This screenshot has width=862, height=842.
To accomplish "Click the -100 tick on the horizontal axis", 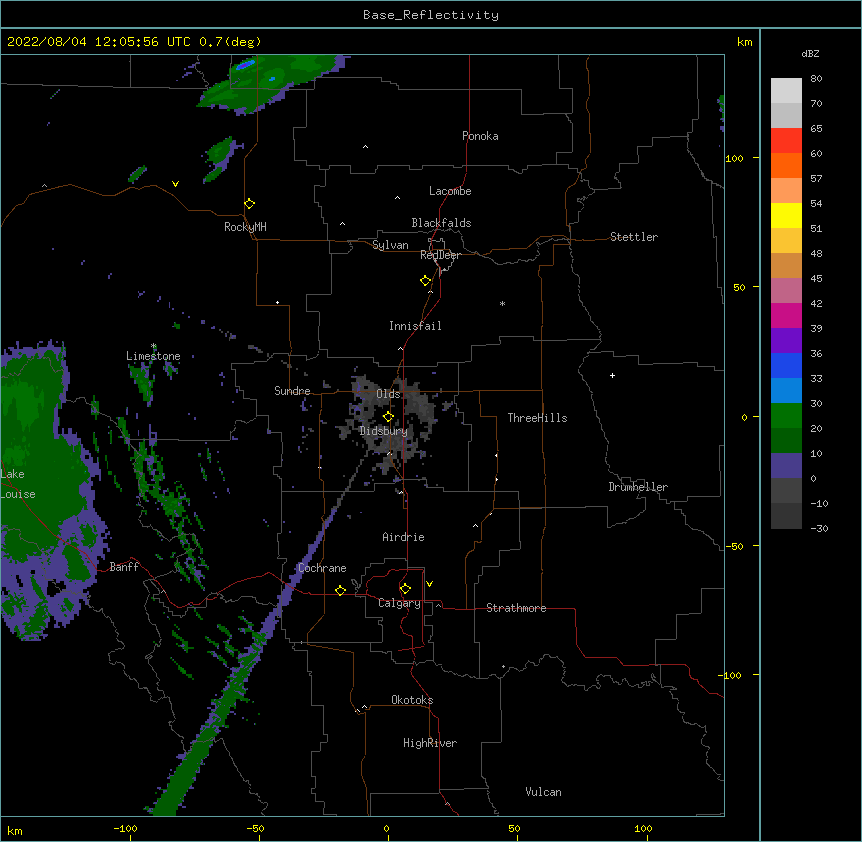I will pos(125,828).
